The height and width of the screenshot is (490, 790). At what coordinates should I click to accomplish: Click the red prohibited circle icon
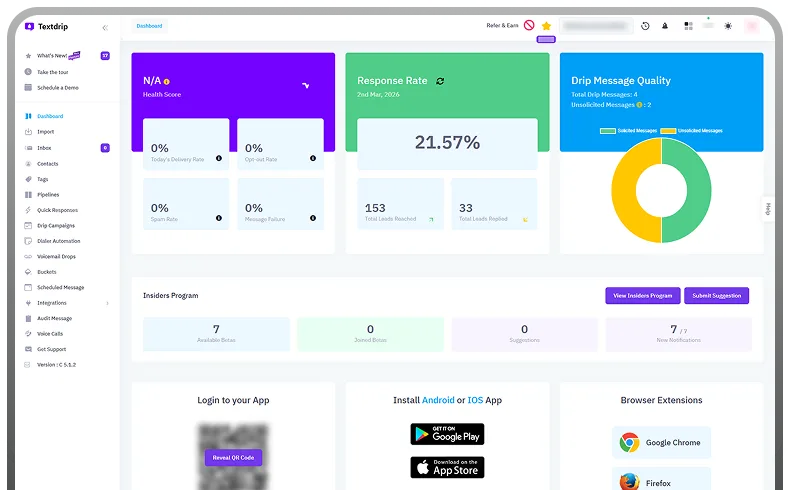(x=529, y=25)
